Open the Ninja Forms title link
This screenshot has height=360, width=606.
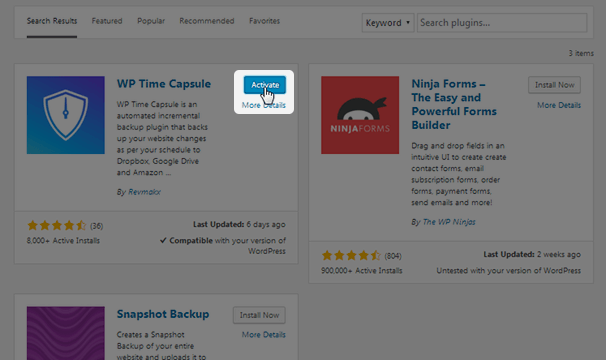[x=454, y=104]
